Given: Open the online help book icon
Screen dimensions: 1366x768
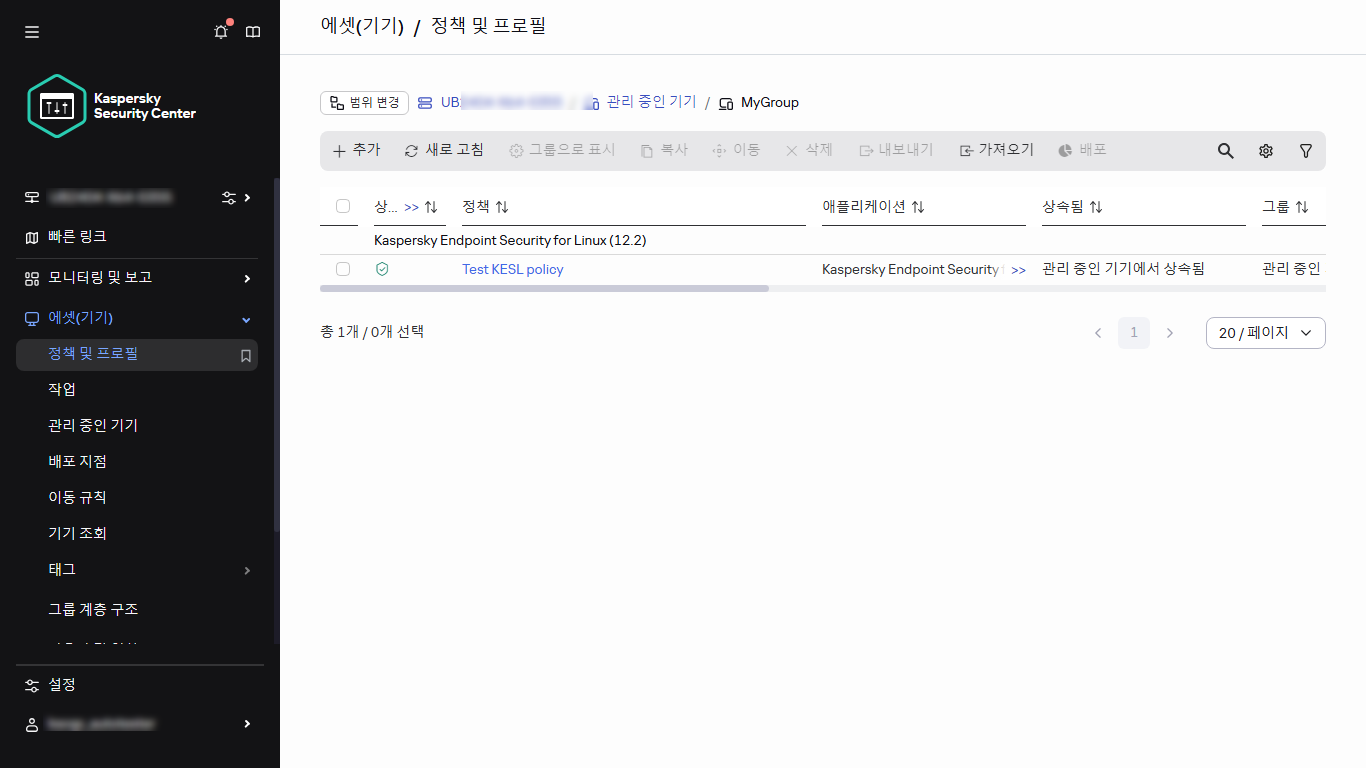Looking at the screenshot, I should (x=252, y=31).
